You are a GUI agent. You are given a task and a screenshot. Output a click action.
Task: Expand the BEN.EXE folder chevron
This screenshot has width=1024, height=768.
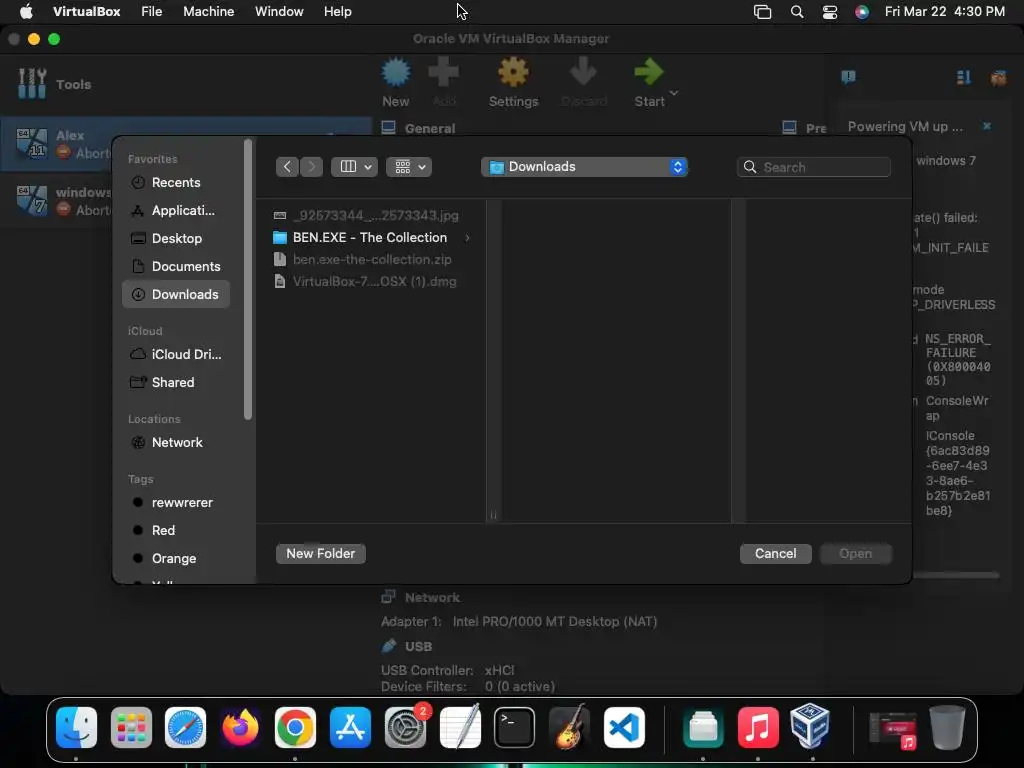click(x=467, y=238)
